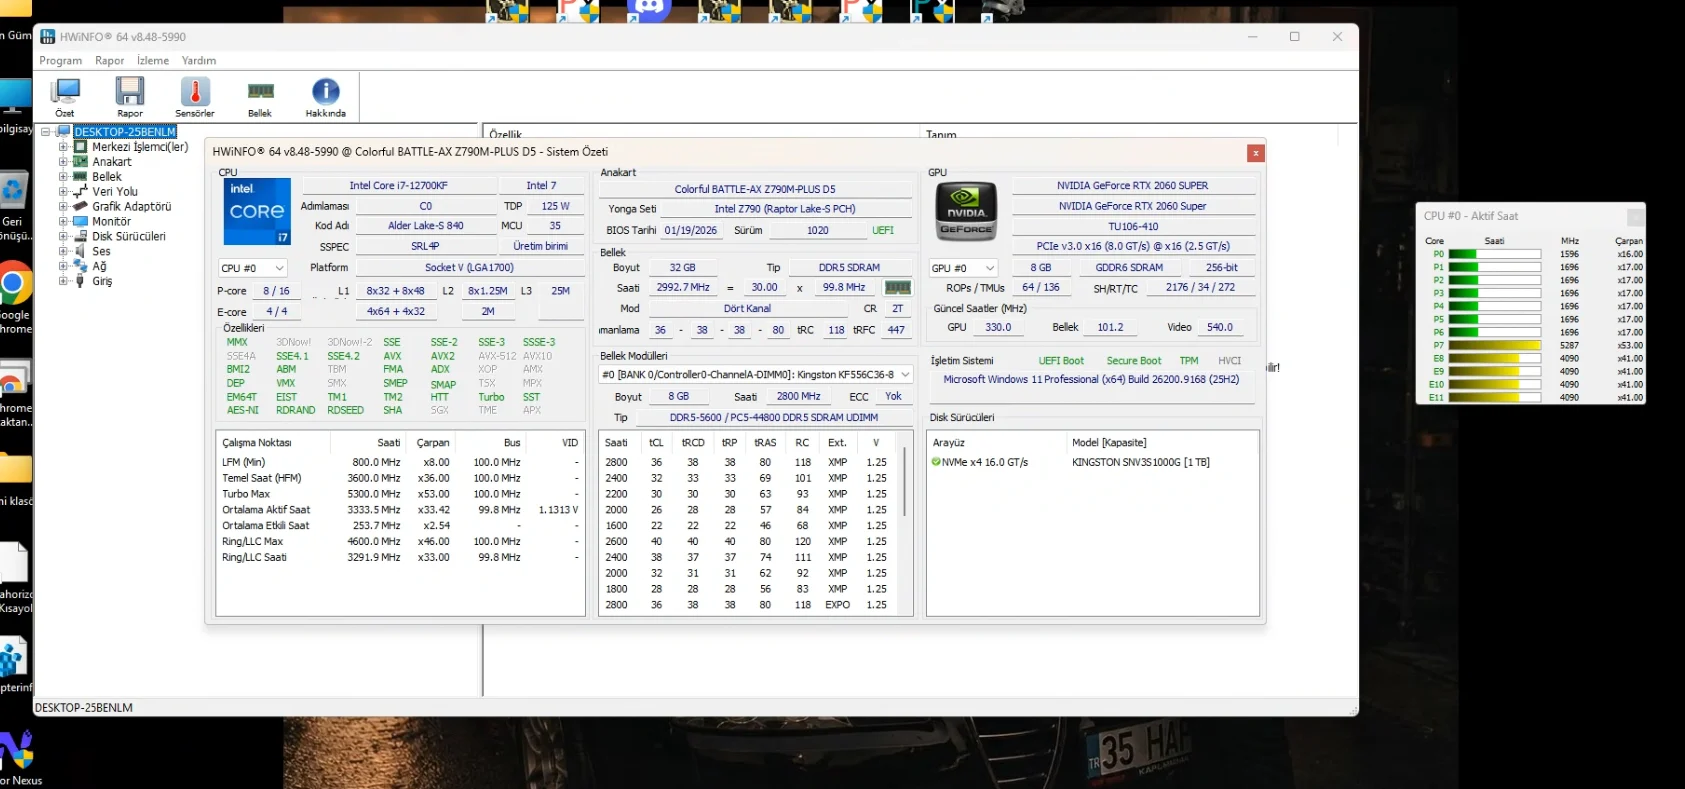Click the Disk Sürücüleri tree icon

tap(80, 237)
